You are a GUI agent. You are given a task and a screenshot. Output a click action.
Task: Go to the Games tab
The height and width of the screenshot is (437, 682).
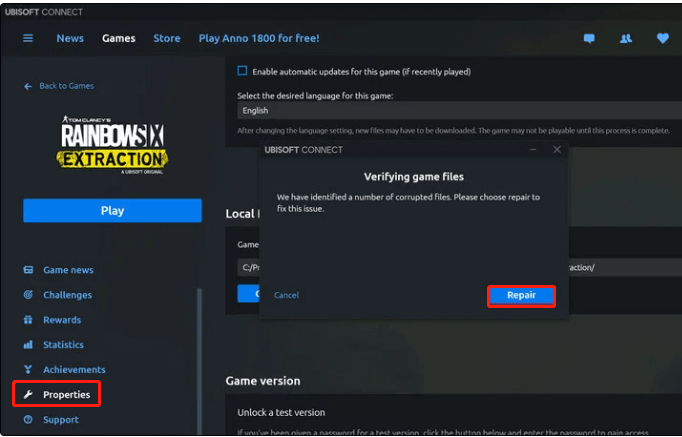[119, 38]
